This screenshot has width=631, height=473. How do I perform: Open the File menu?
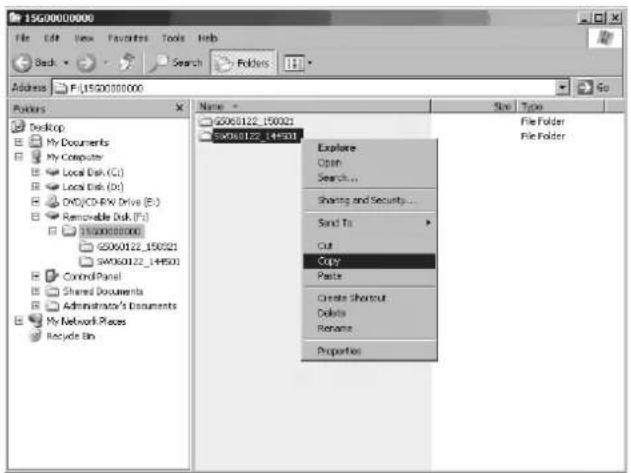click(x=22, y=38)
